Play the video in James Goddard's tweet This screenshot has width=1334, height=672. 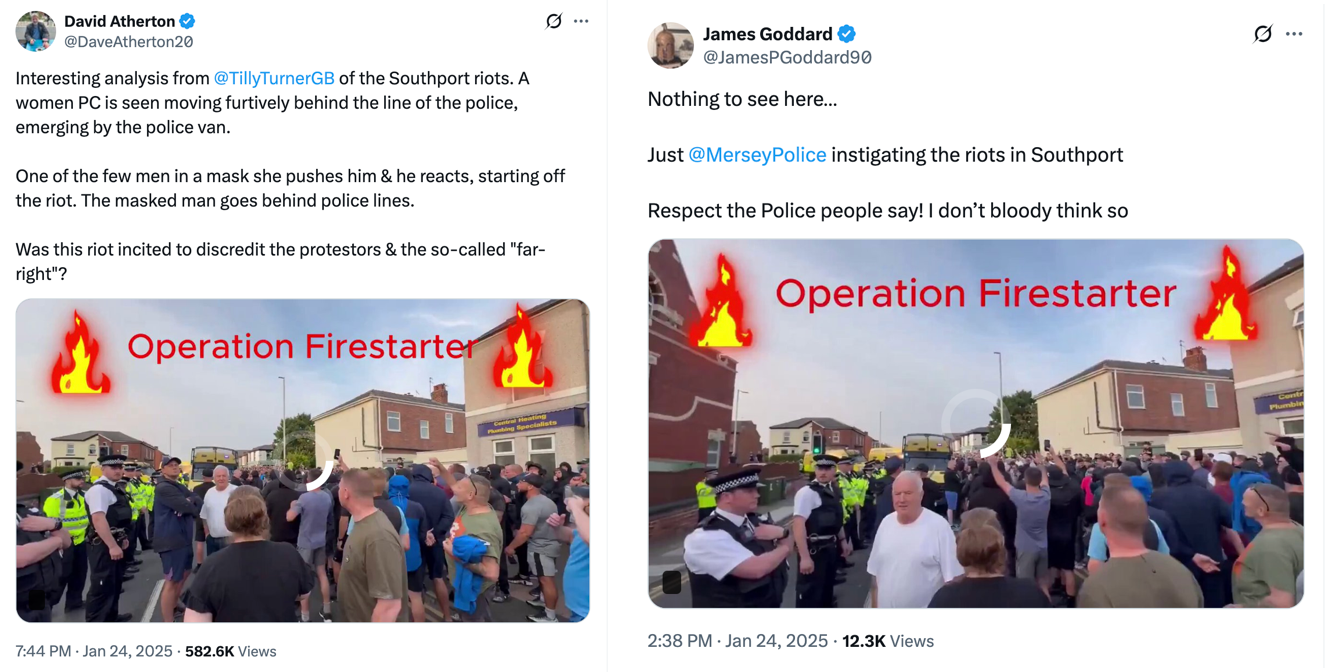click(976, 423)
